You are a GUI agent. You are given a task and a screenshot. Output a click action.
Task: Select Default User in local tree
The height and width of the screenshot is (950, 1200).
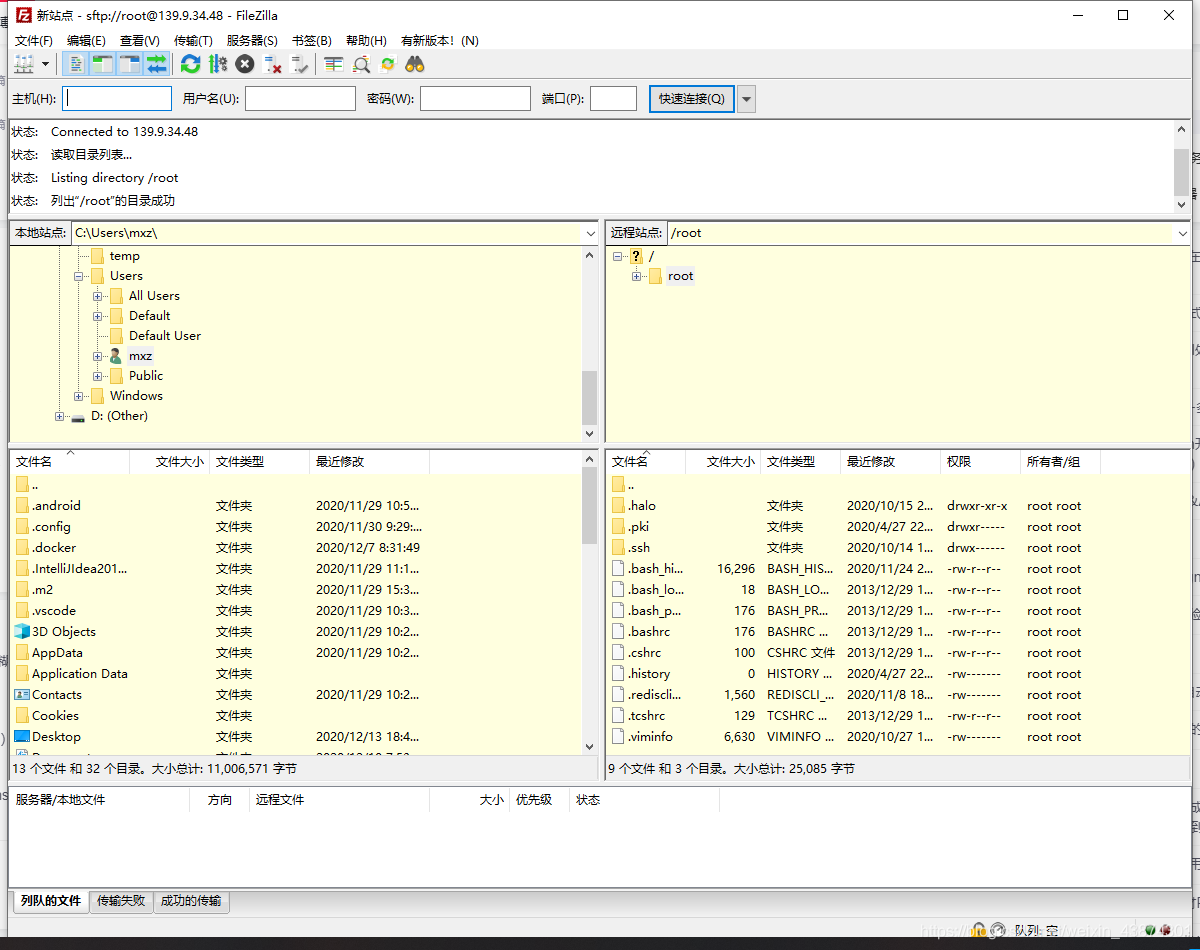click(x=165, y=336)
